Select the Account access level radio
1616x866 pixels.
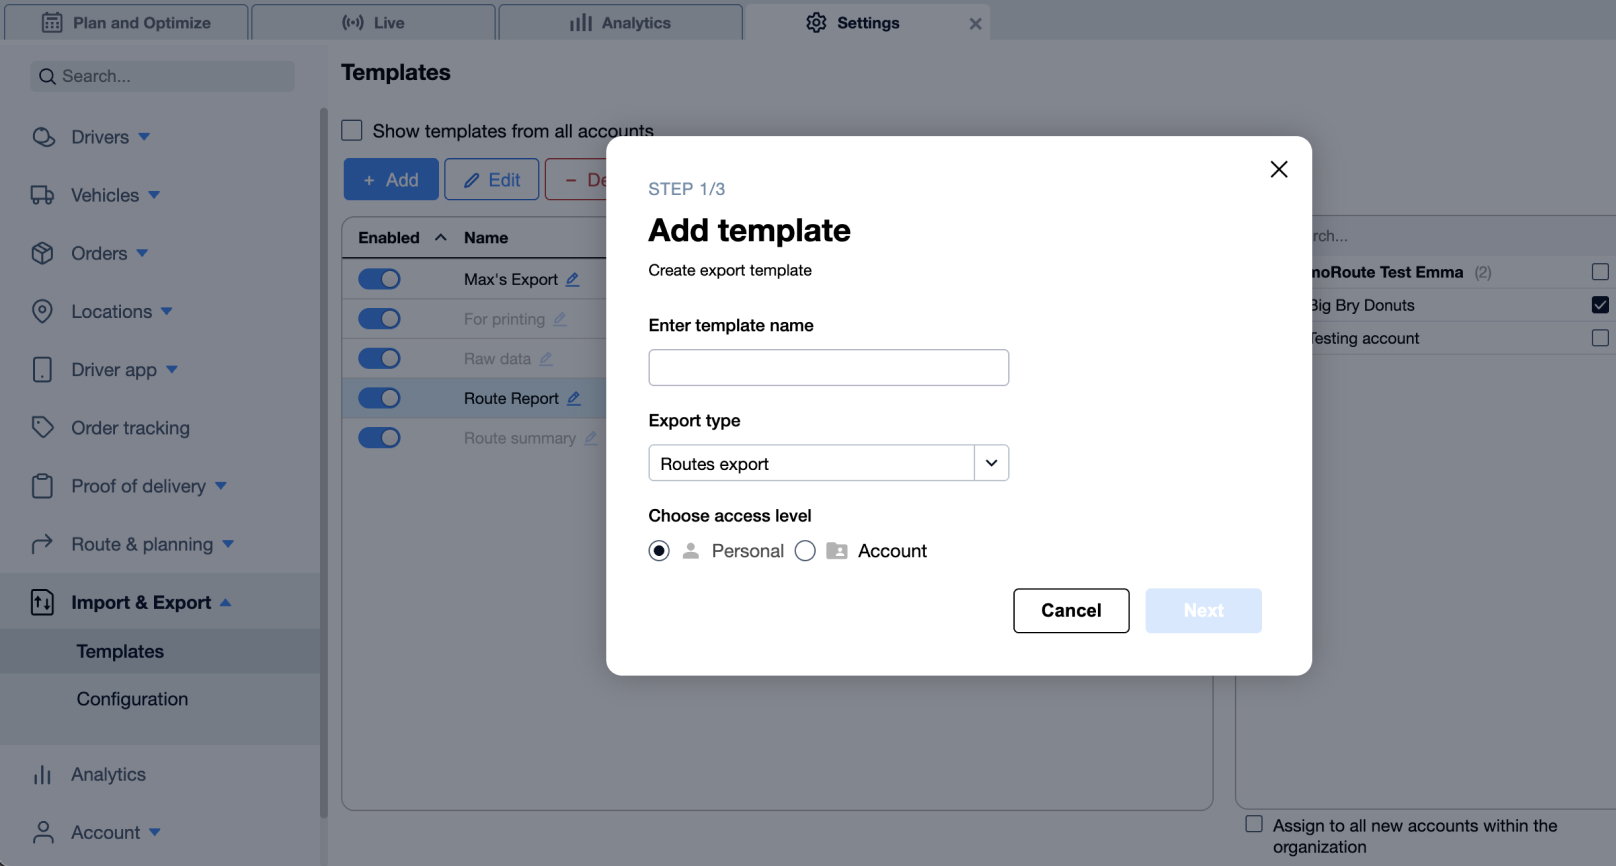[805, 551]
